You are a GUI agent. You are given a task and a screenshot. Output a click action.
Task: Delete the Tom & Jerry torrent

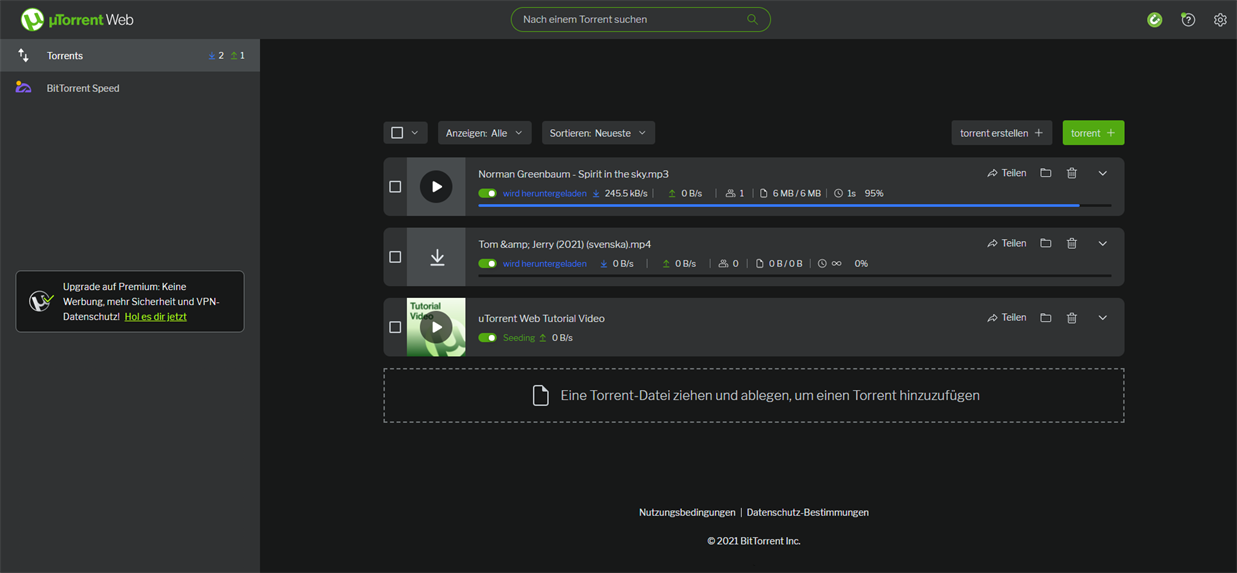point(1072,243)
